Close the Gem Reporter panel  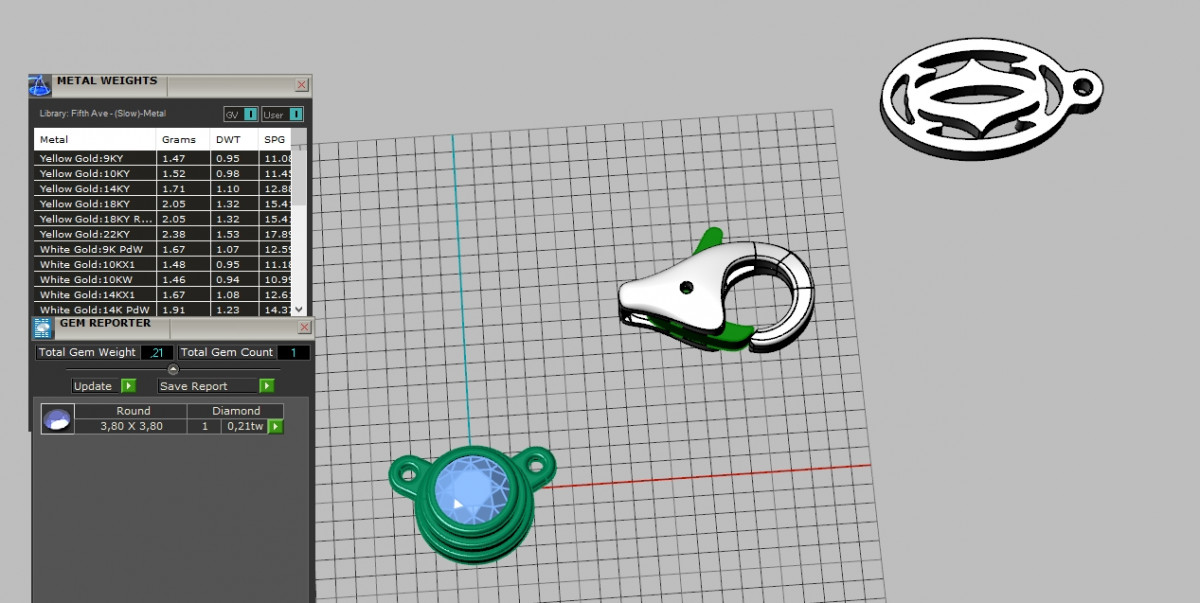(304, 328)
